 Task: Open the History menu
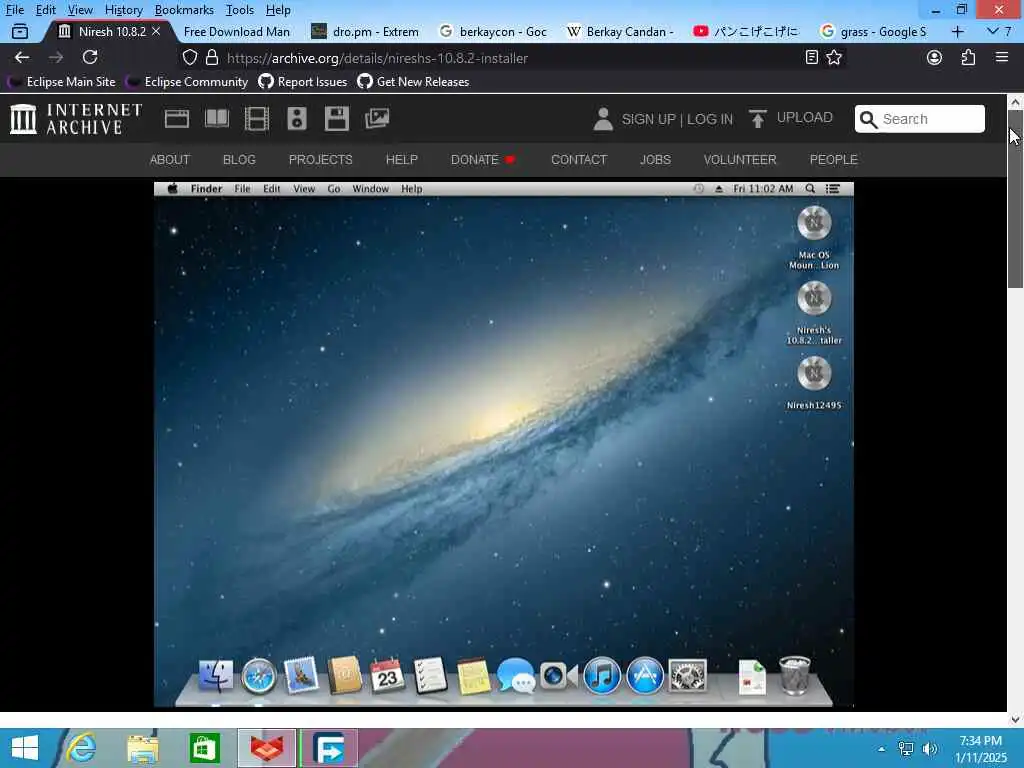(123, 10)
